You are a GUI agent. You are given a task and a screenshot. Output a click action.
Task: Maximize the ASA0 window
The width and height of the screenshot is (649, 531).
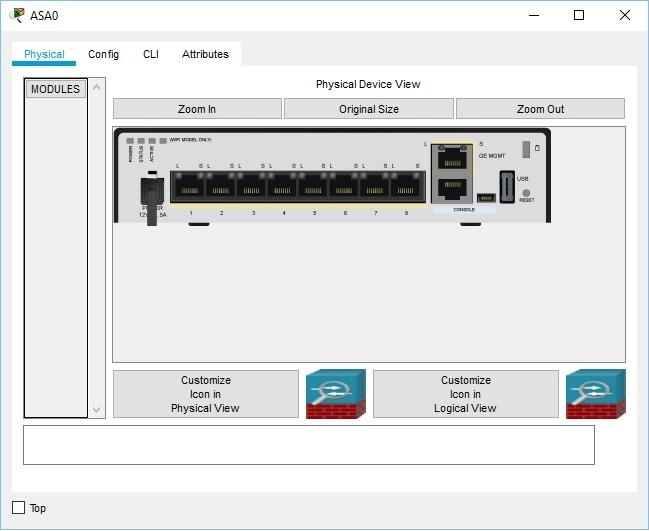pyautogui.click(x=579, y=15)
